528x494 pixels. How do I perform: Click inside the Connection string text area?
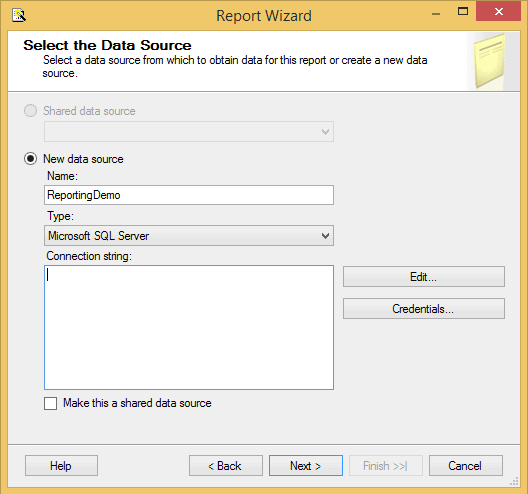pos(189,327)
